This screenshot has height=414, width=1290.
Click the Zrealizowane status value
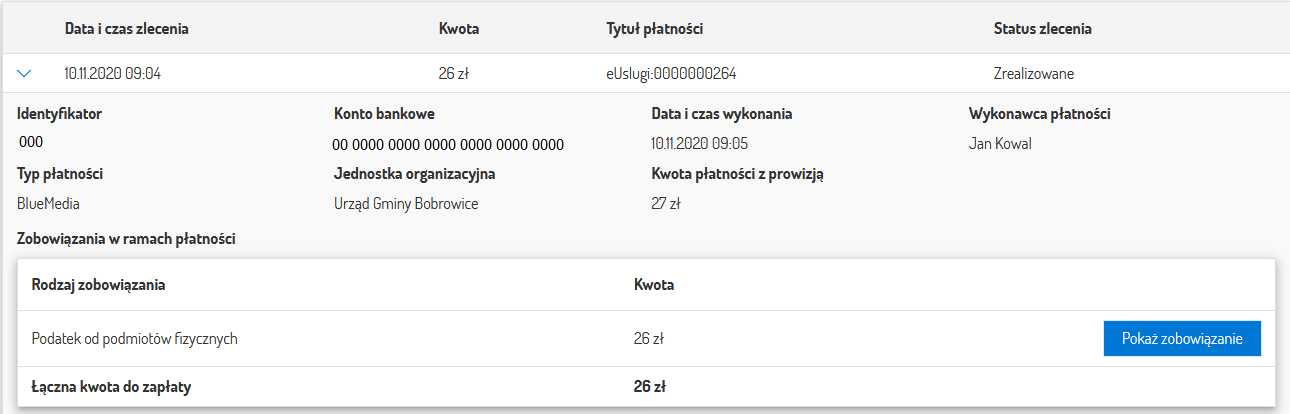pyautogui.click(x=1034, y=73)
